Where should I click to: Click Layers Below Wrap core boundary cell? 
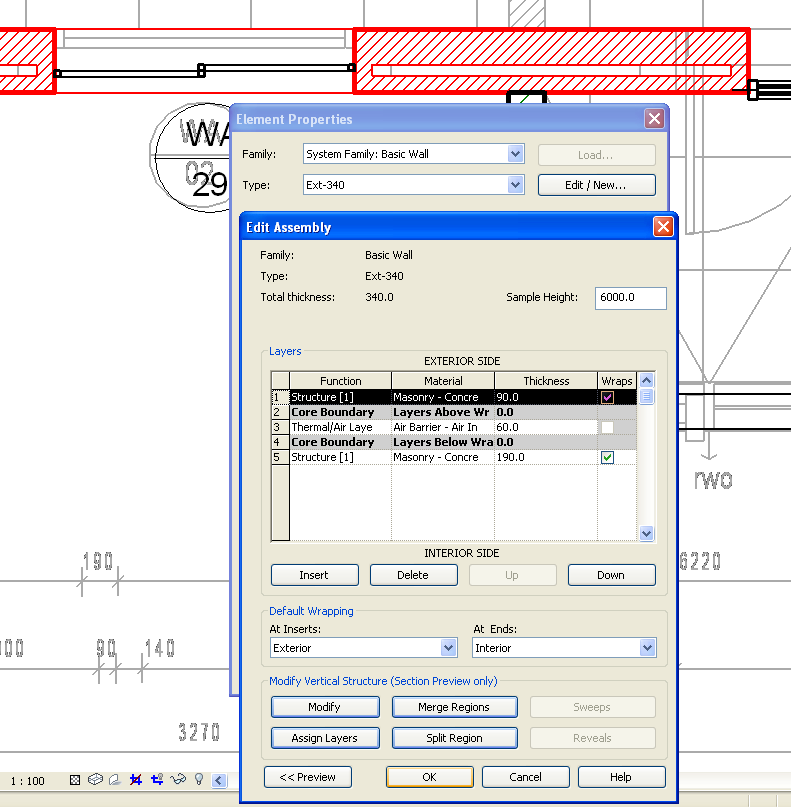443,442
